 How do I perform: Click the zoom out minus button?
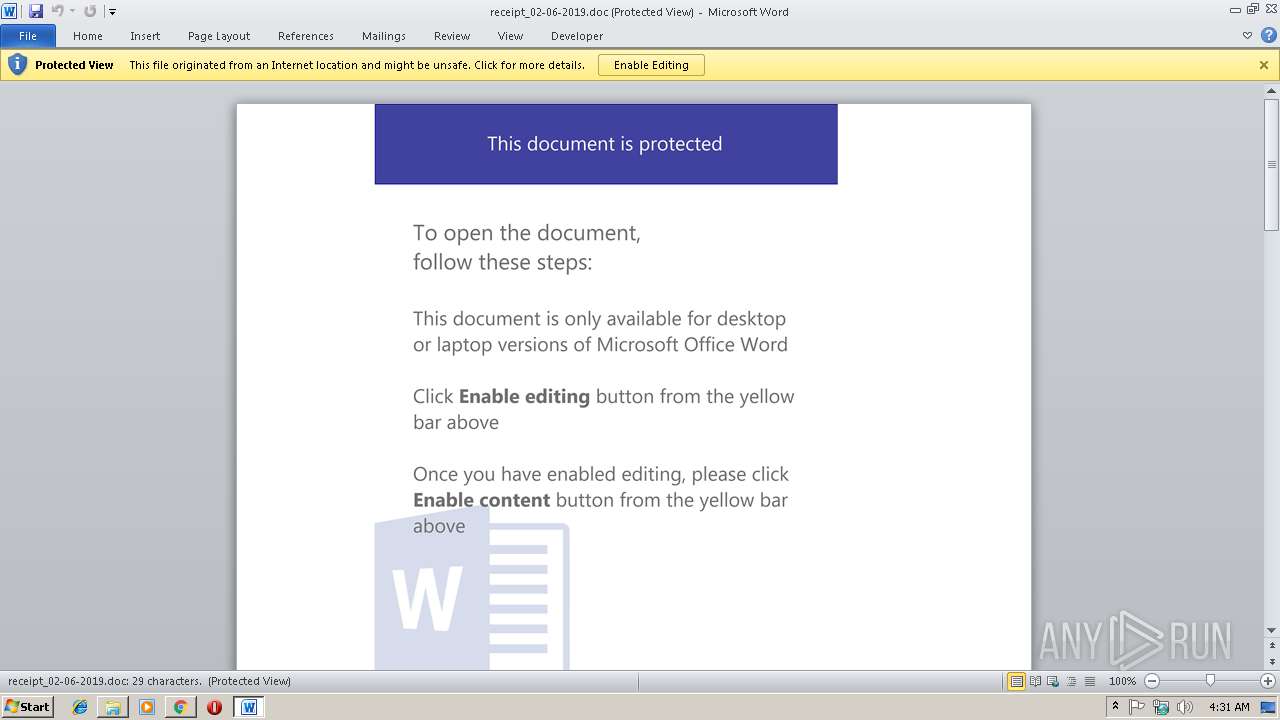(x=1152, y=681)
